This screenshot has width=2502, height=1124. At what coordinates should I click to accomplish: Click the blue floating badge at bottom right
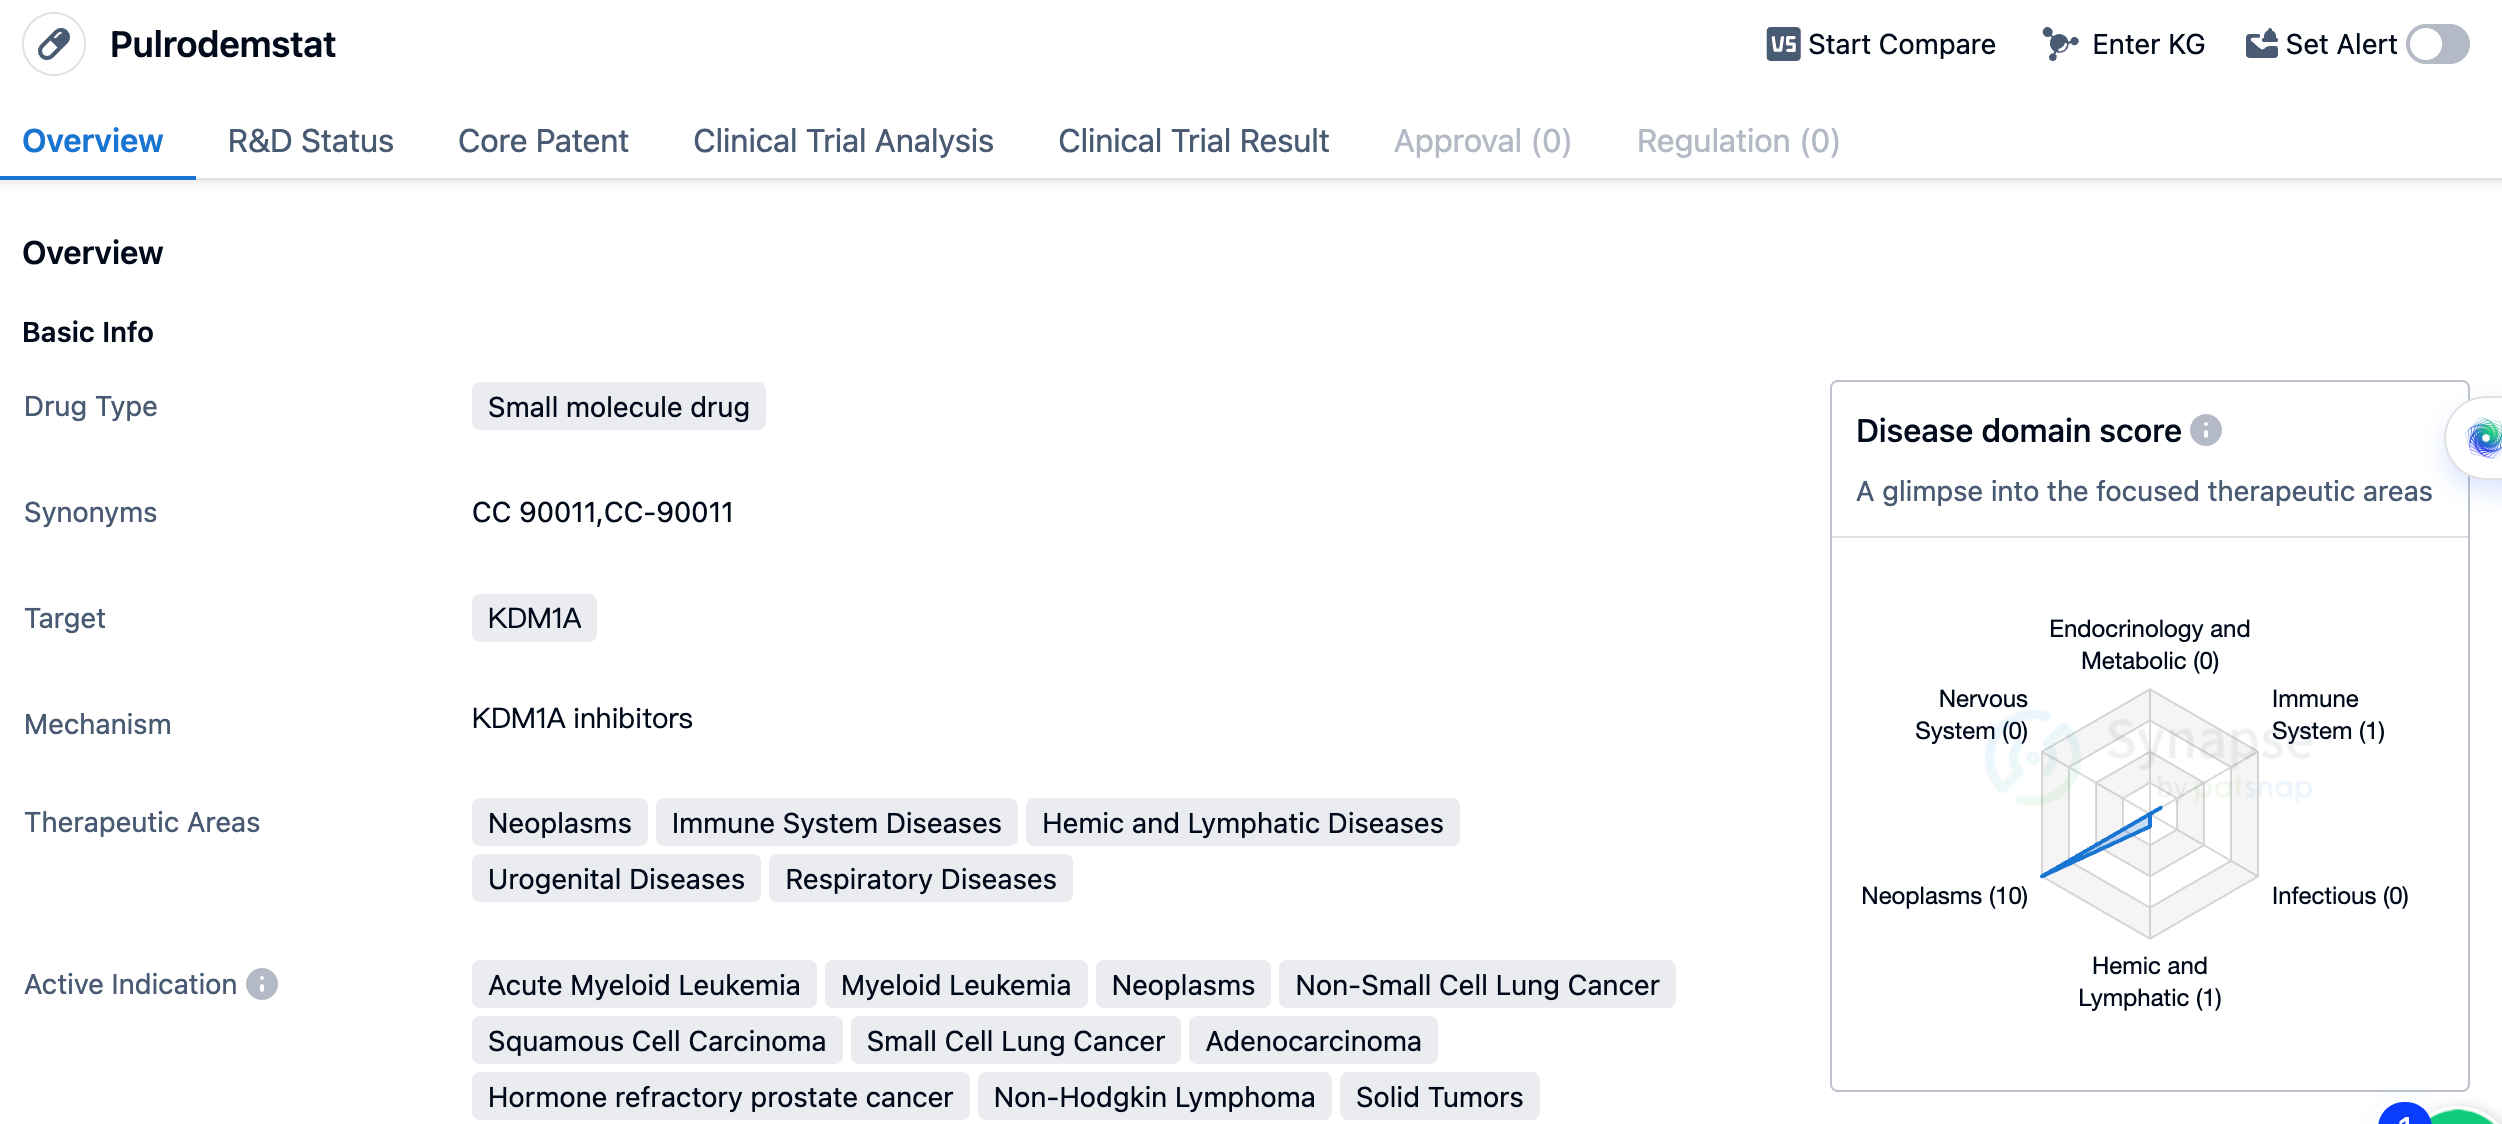click(2404, 1114)
